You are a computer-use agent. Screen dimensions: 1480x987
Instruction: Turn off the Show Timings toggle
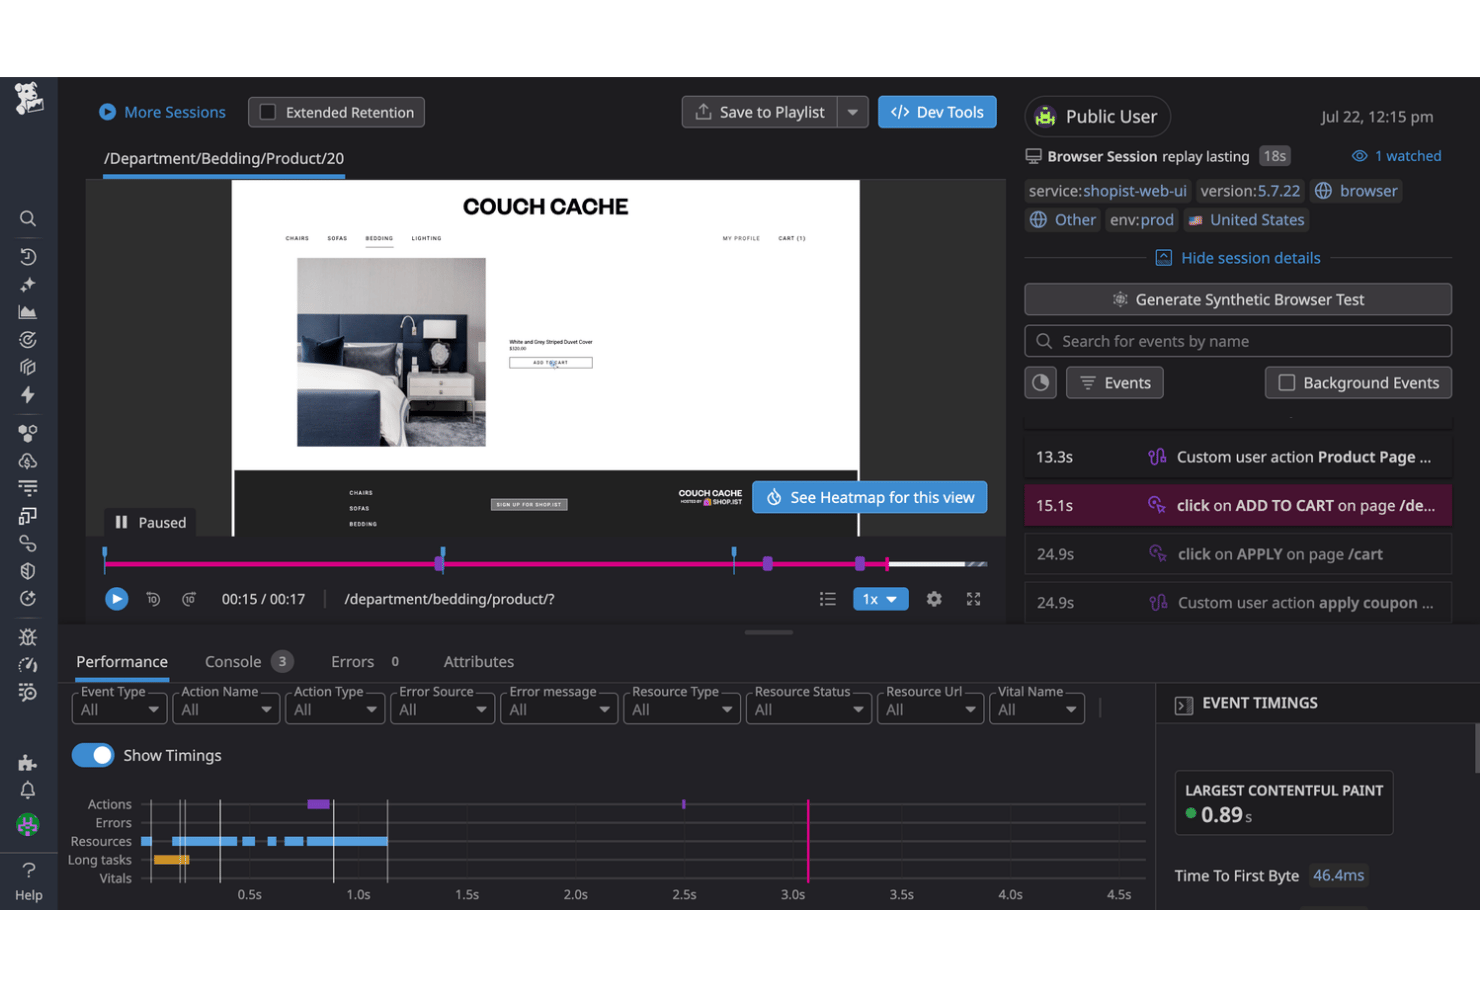click(93, 755)
